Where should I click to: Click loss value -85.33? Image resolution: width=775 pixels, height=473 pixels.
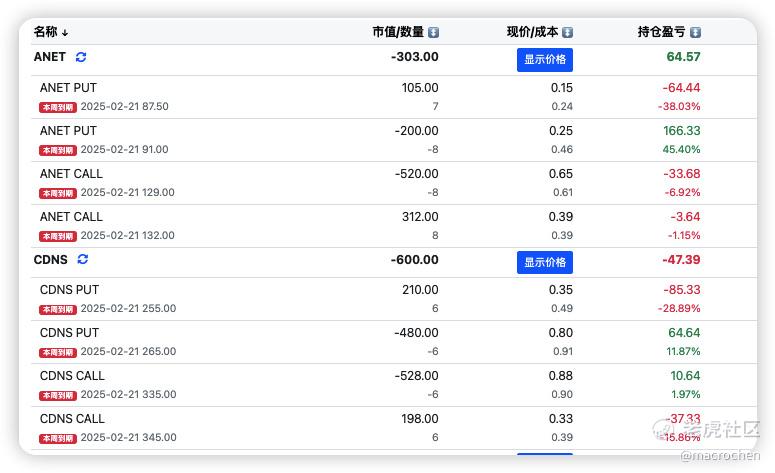tap(682, 290)
